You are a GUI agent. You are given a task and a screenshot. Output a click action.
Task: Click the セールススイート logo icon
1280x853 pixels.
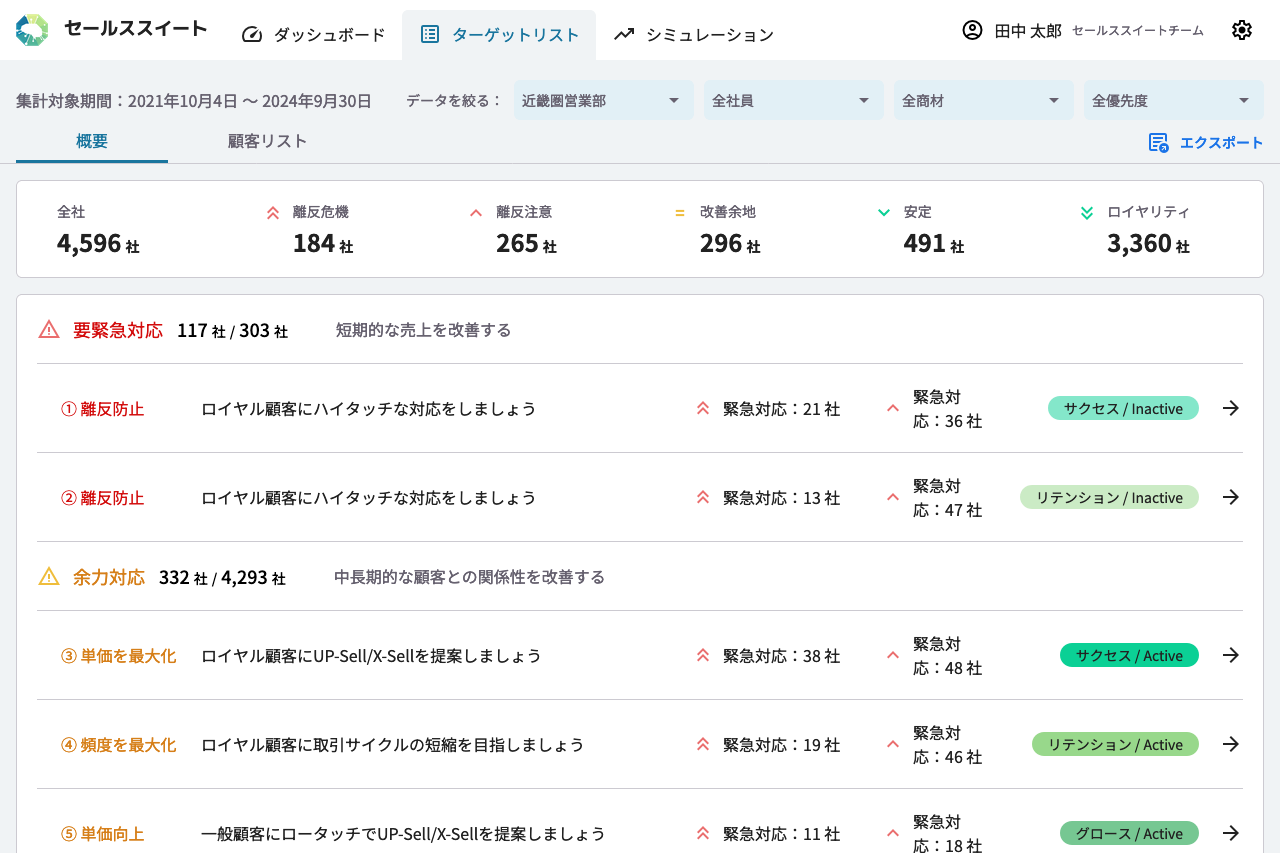32,30
